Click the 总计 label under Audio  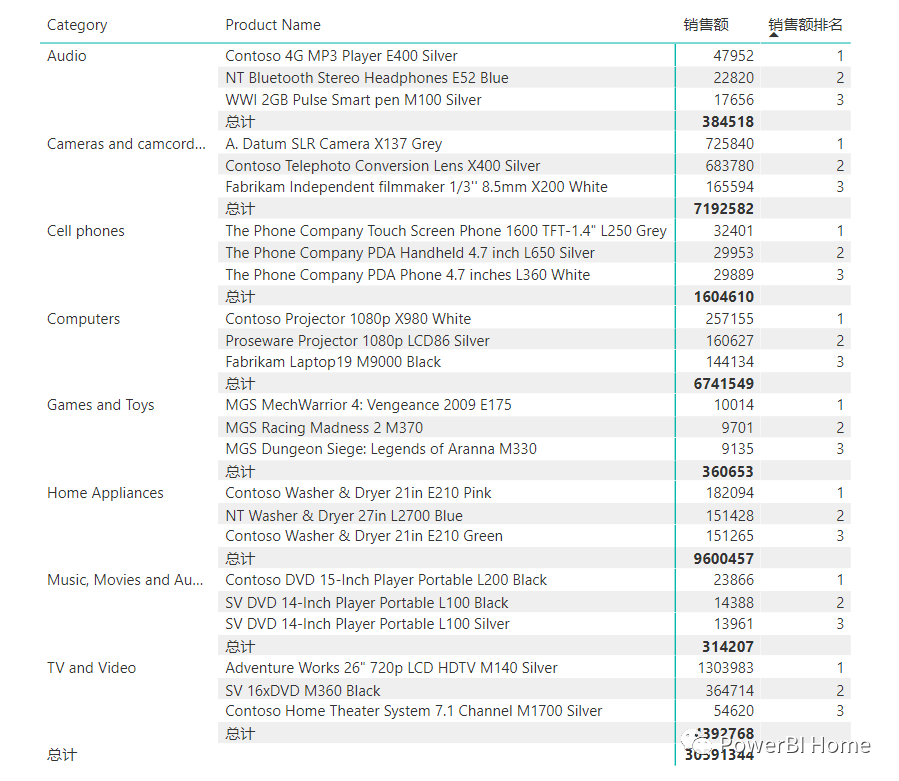pyautogui.click(x=240, y=122)
